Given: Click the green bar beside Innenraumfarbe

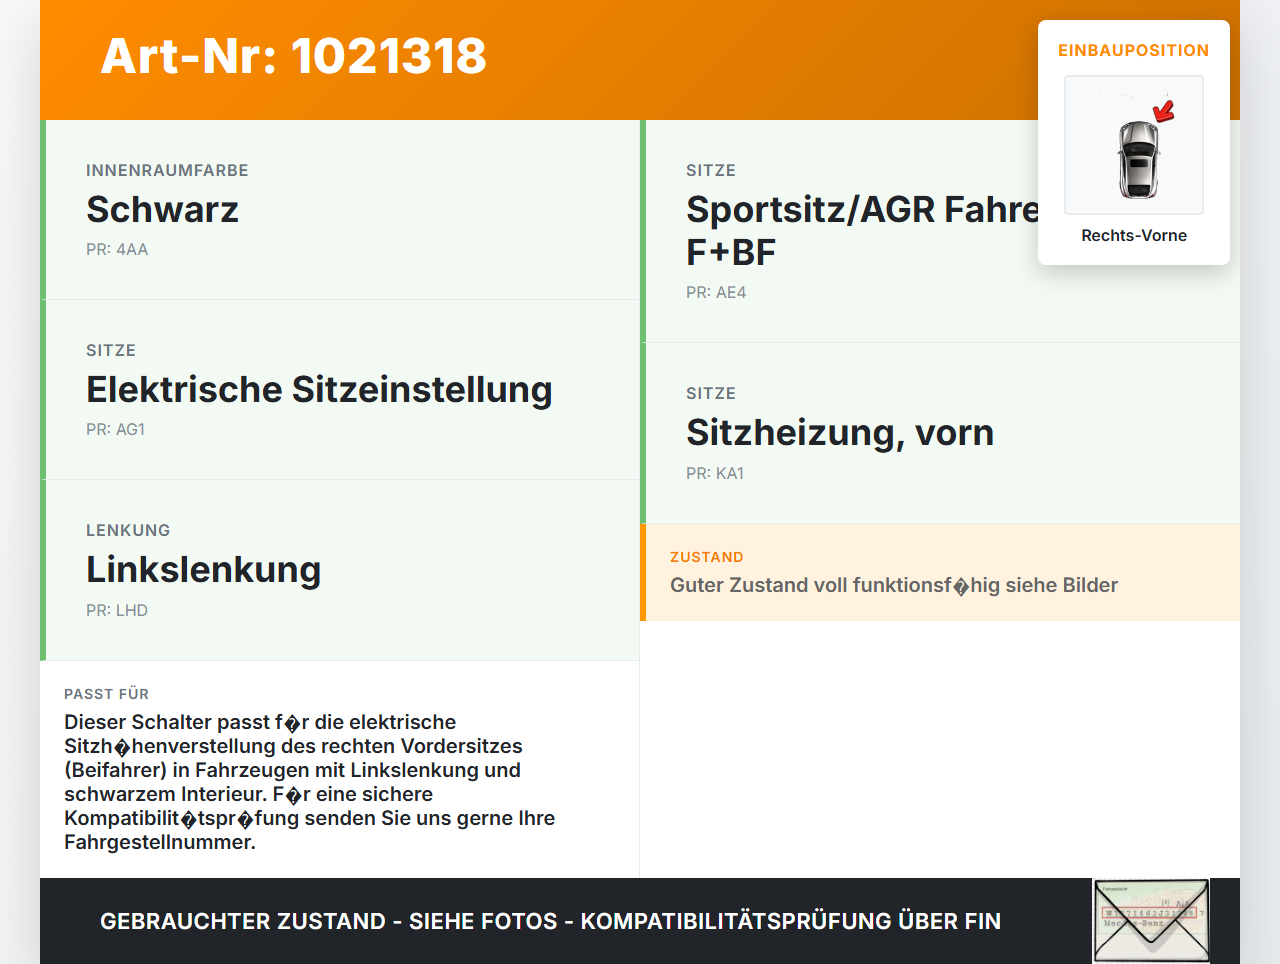Looking at the screenshot, I should [42, 209].
